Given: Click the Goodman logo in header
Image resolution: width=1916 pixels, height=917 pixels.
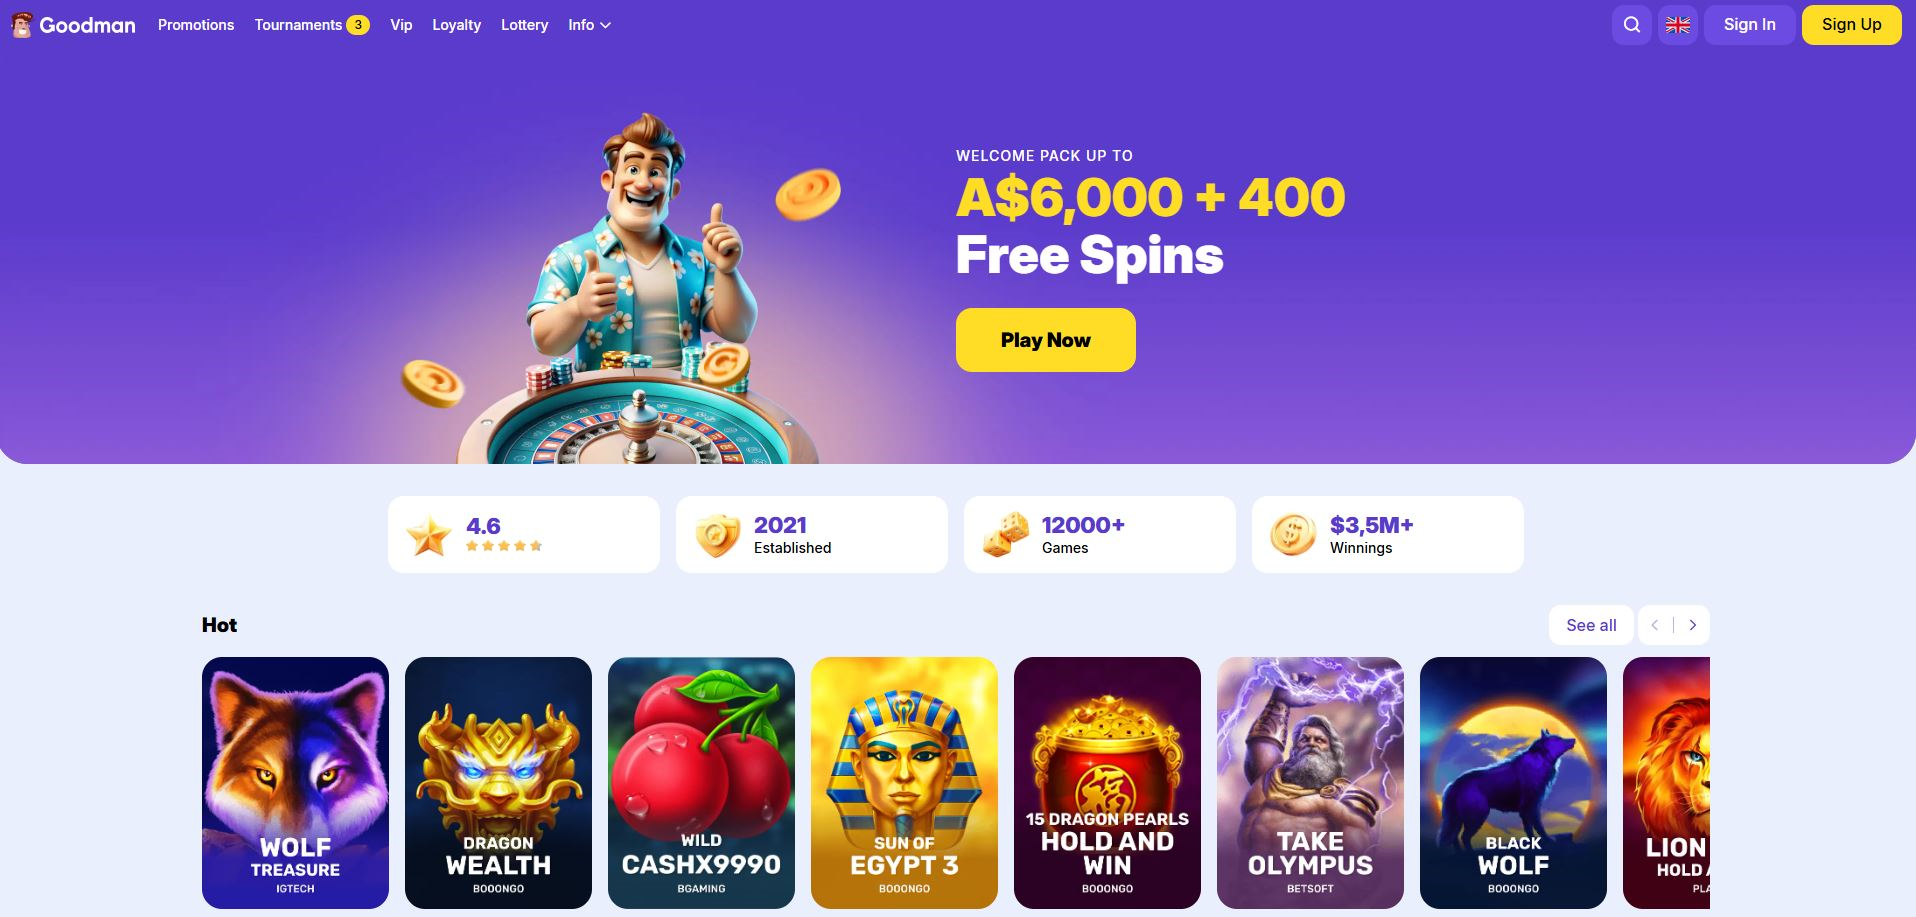Looking at the screenshot, I should [x=73, y=25].
